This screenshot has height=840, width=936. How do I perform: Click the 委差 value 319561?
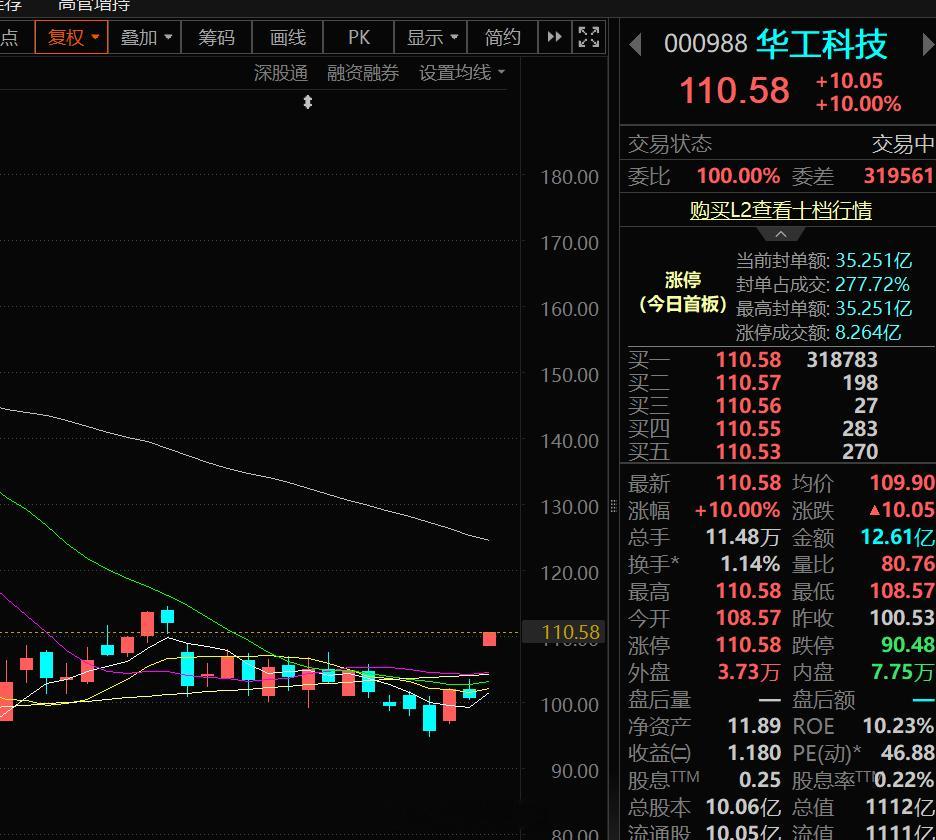pyautogui.click(x=898, y=176)
